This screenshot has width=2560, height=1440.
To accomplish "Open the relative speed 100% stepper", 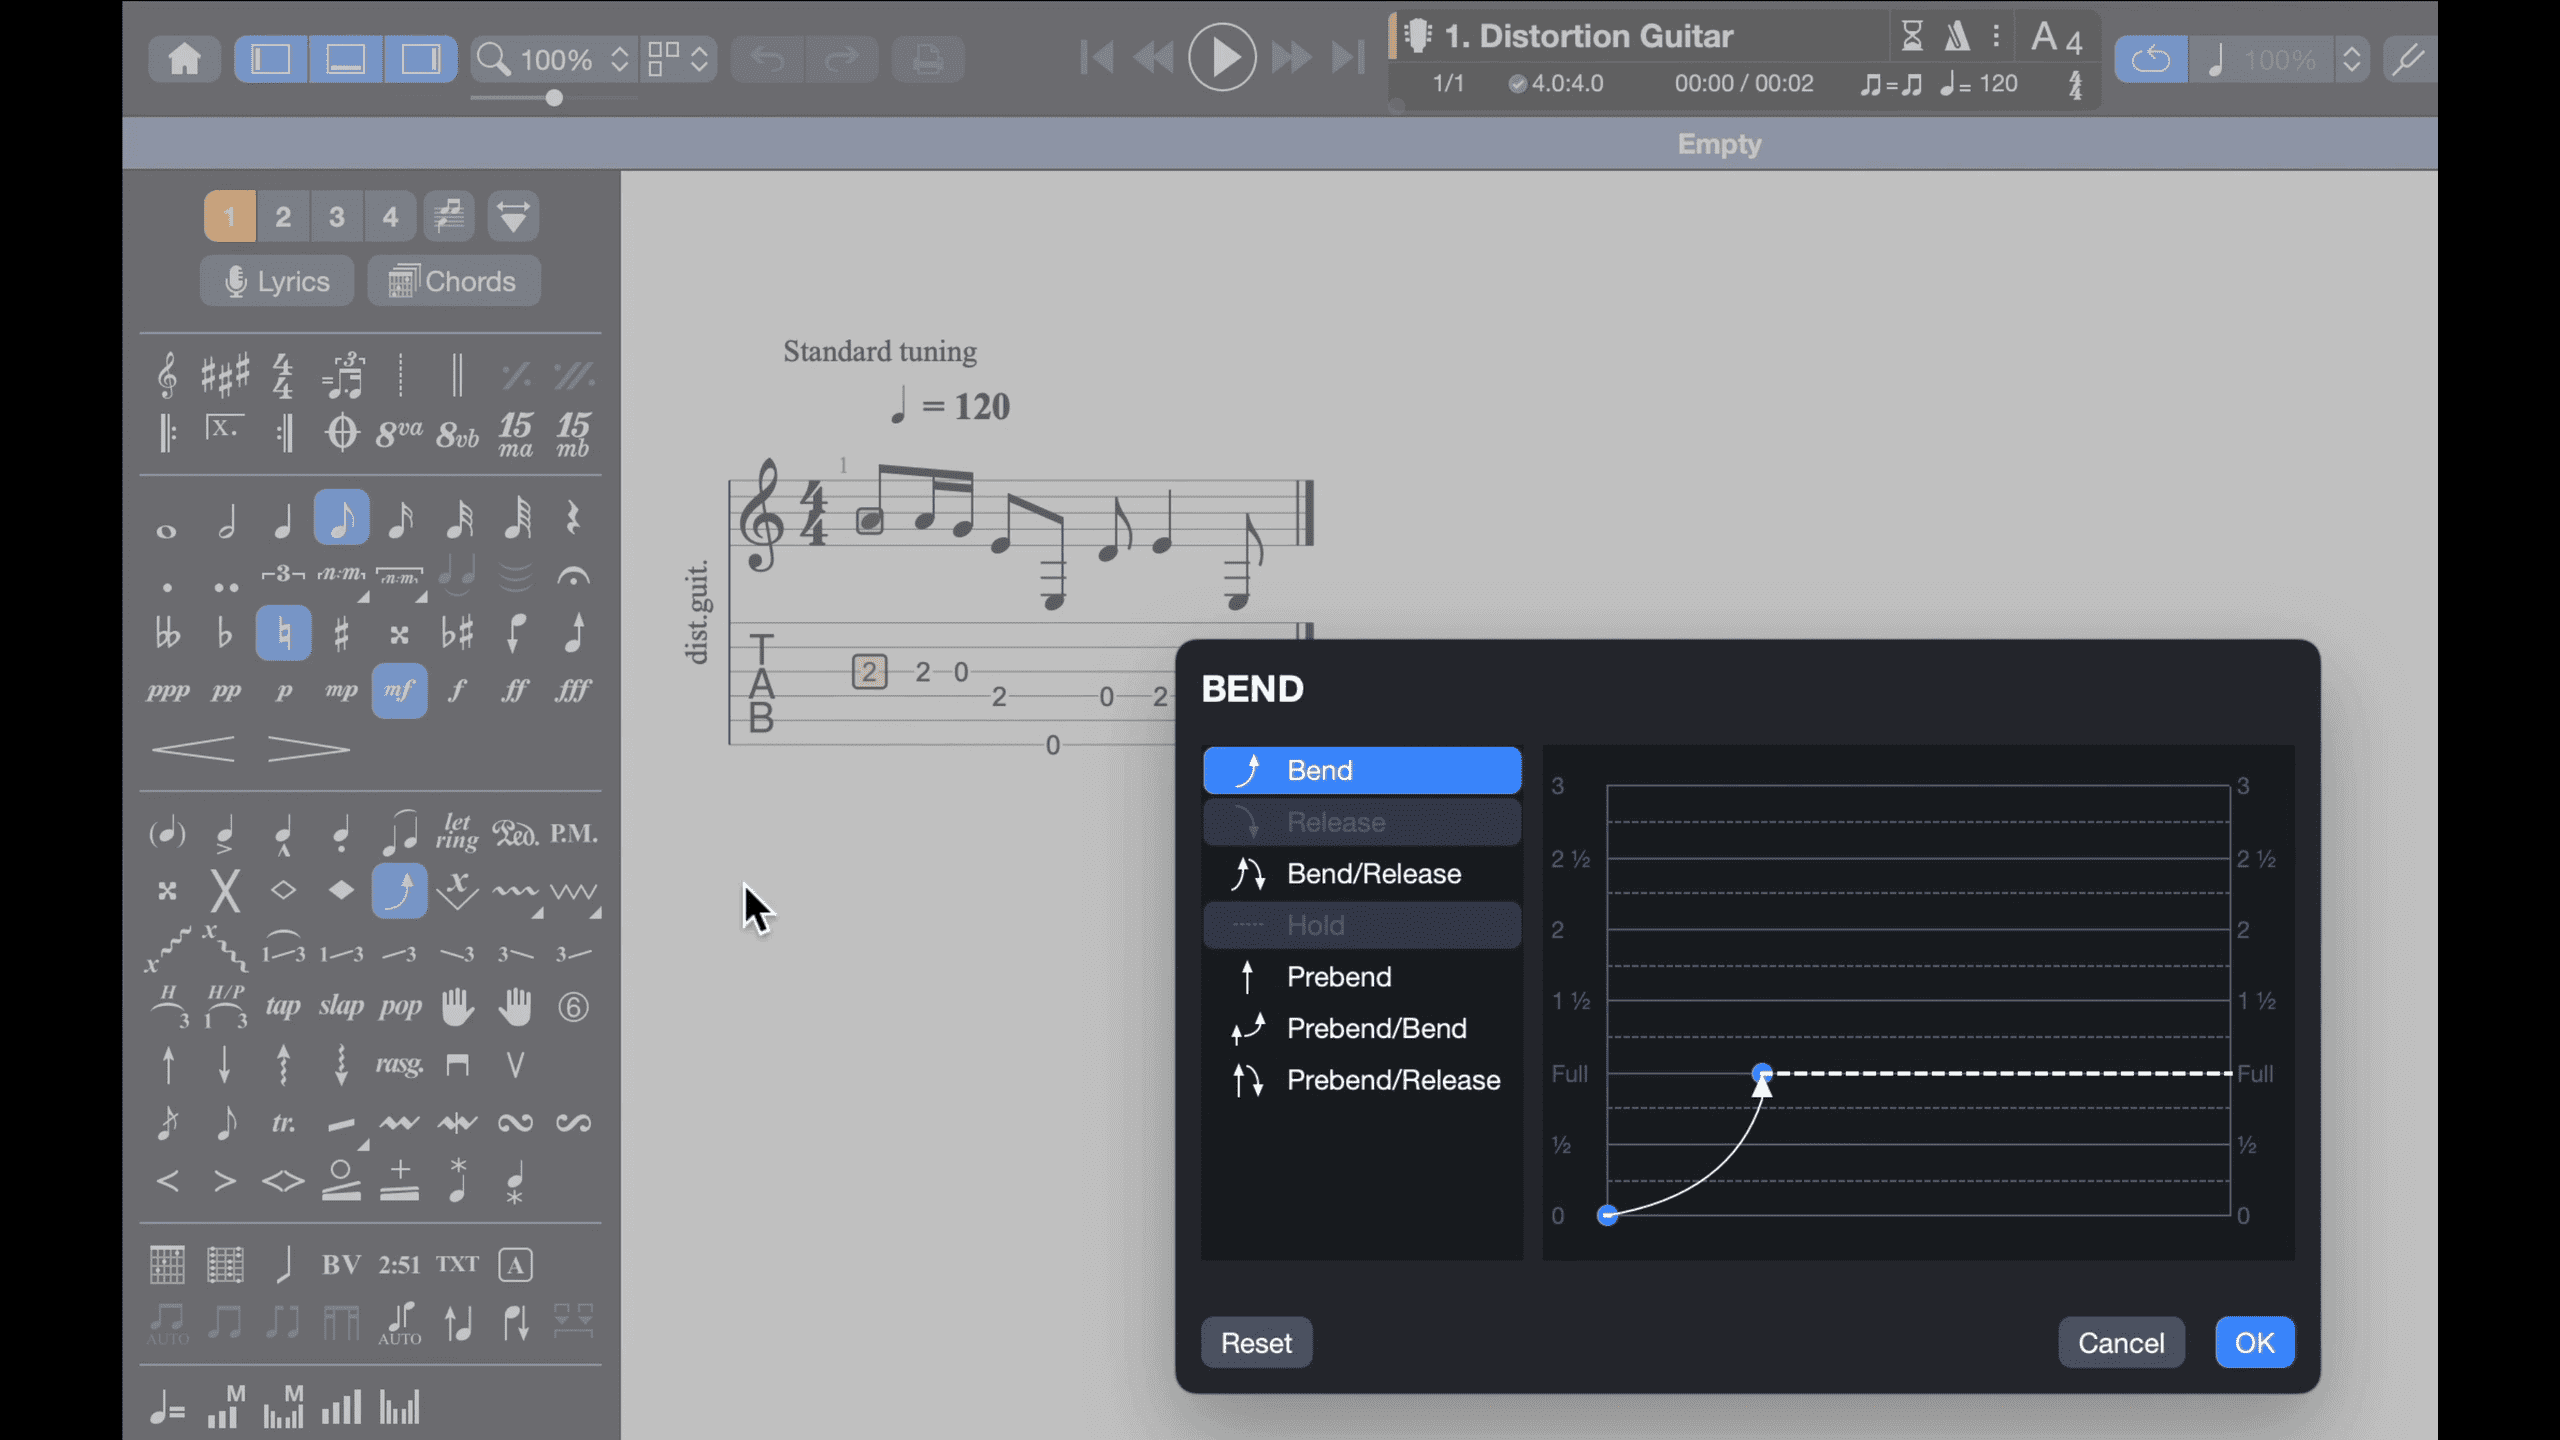I will pos(2351,59).
